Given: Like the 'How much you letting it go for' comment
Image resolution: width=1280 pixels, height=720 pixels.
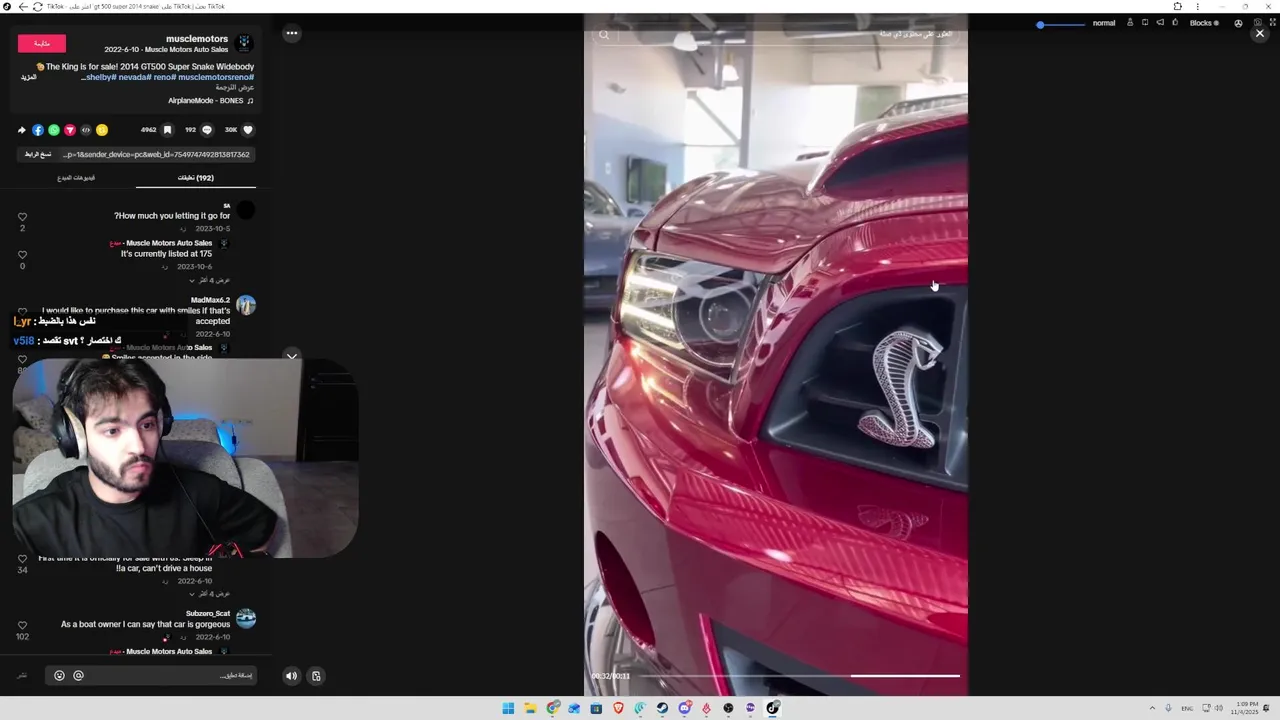Looking at the screenshot, I should coord(22,217).
